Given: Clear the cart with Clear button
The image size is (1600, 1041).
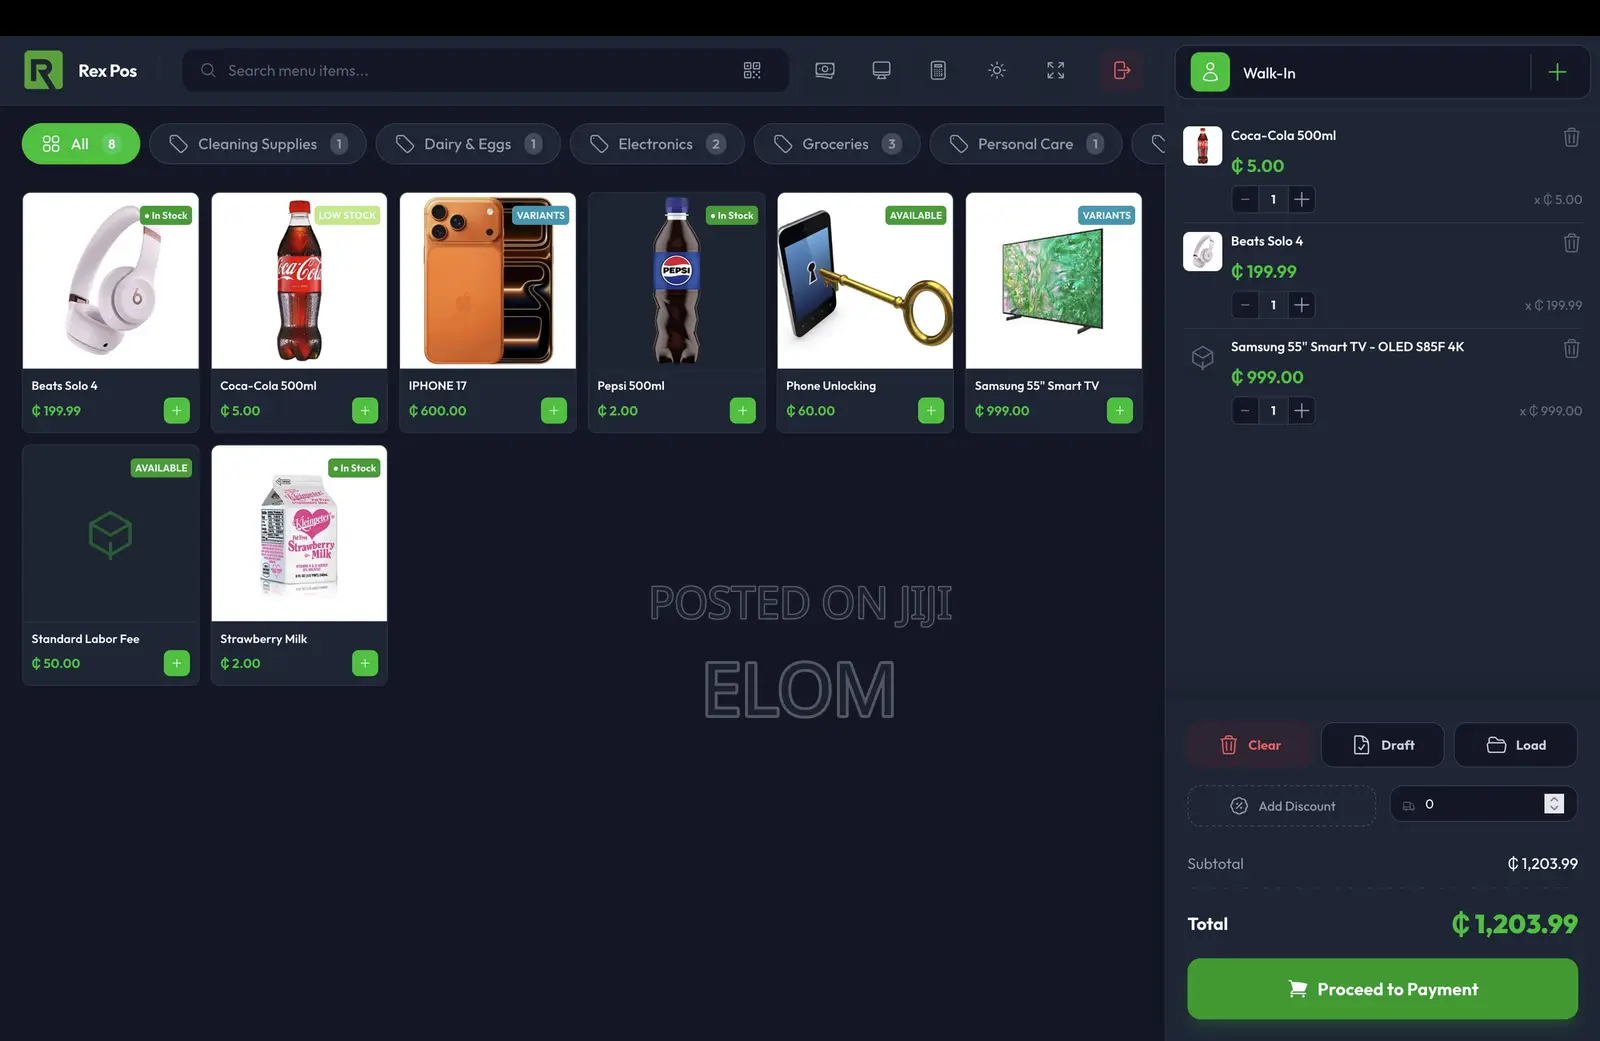Looking at the screenshot, I should pos(1250,745).
